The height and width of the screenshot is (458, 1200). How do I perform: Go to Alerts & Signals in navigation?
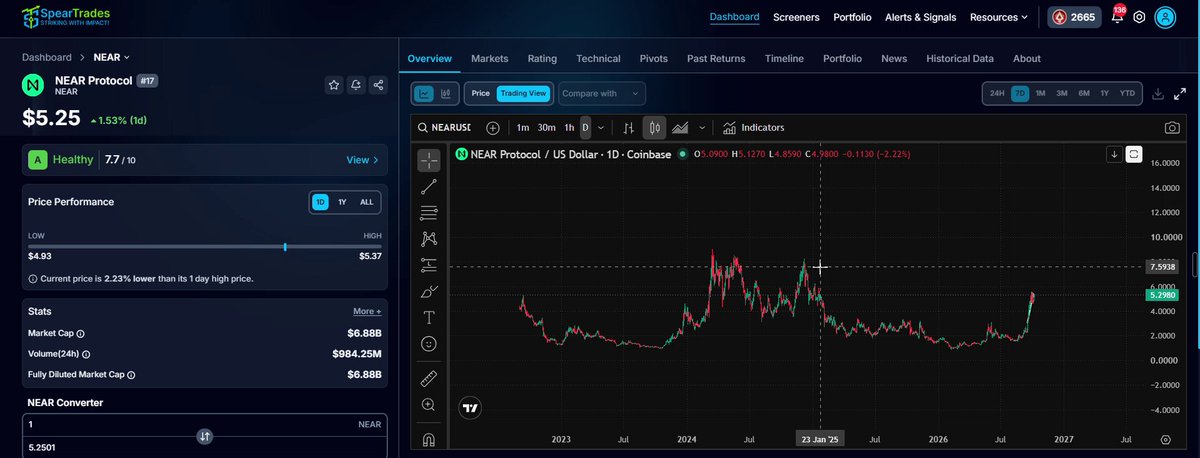tap(920, 17)
